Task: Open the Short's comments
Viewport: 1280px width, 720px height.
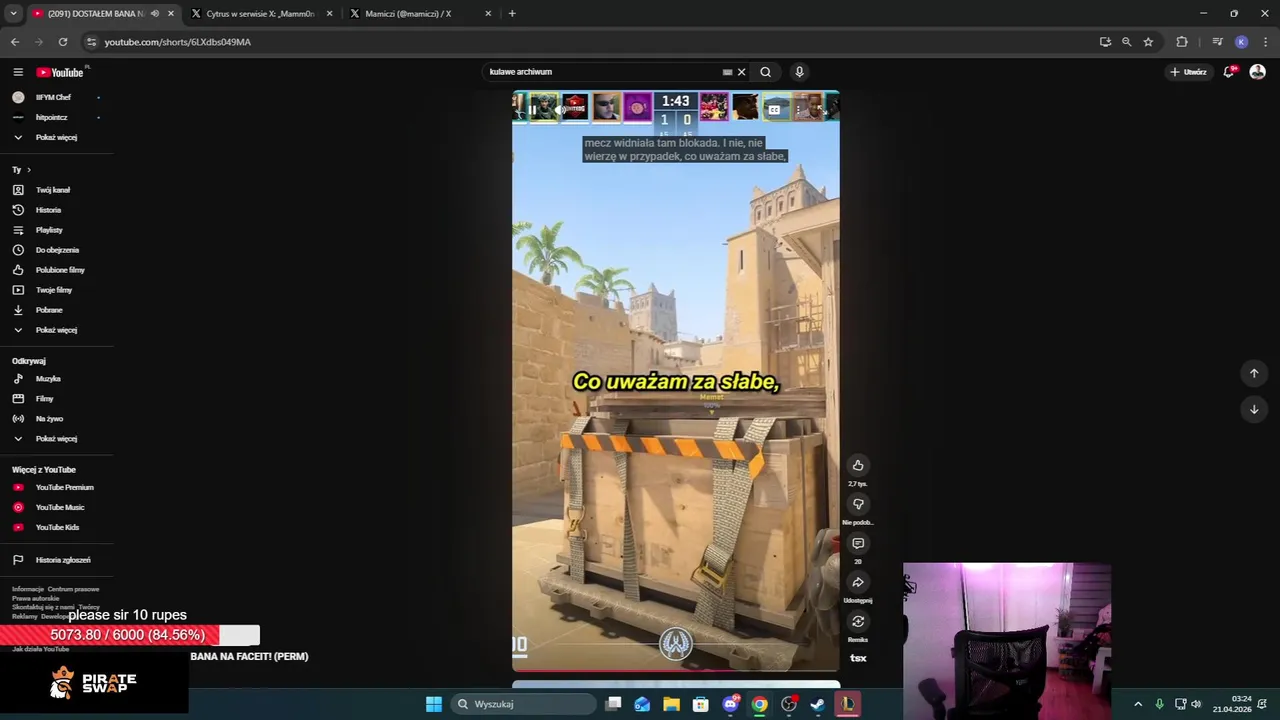Action: [x=858, y=543]
